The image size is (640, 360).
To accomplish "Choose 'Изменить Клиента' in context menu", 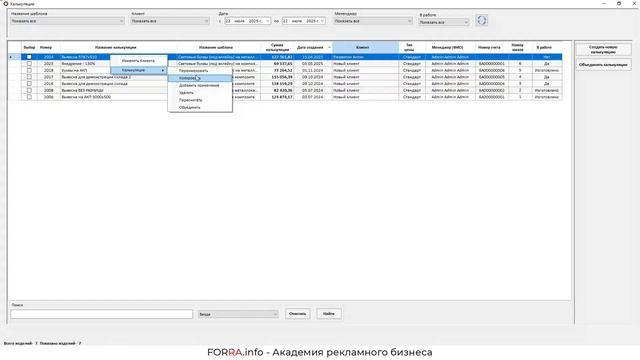I will coord(138,61).
